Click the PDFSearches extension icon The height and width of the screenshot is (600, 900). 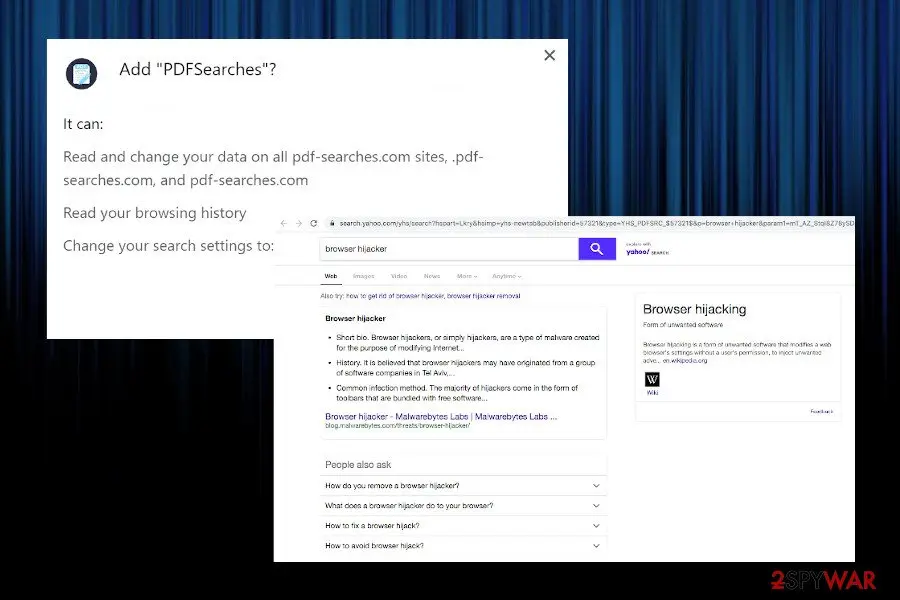[82, 73]
